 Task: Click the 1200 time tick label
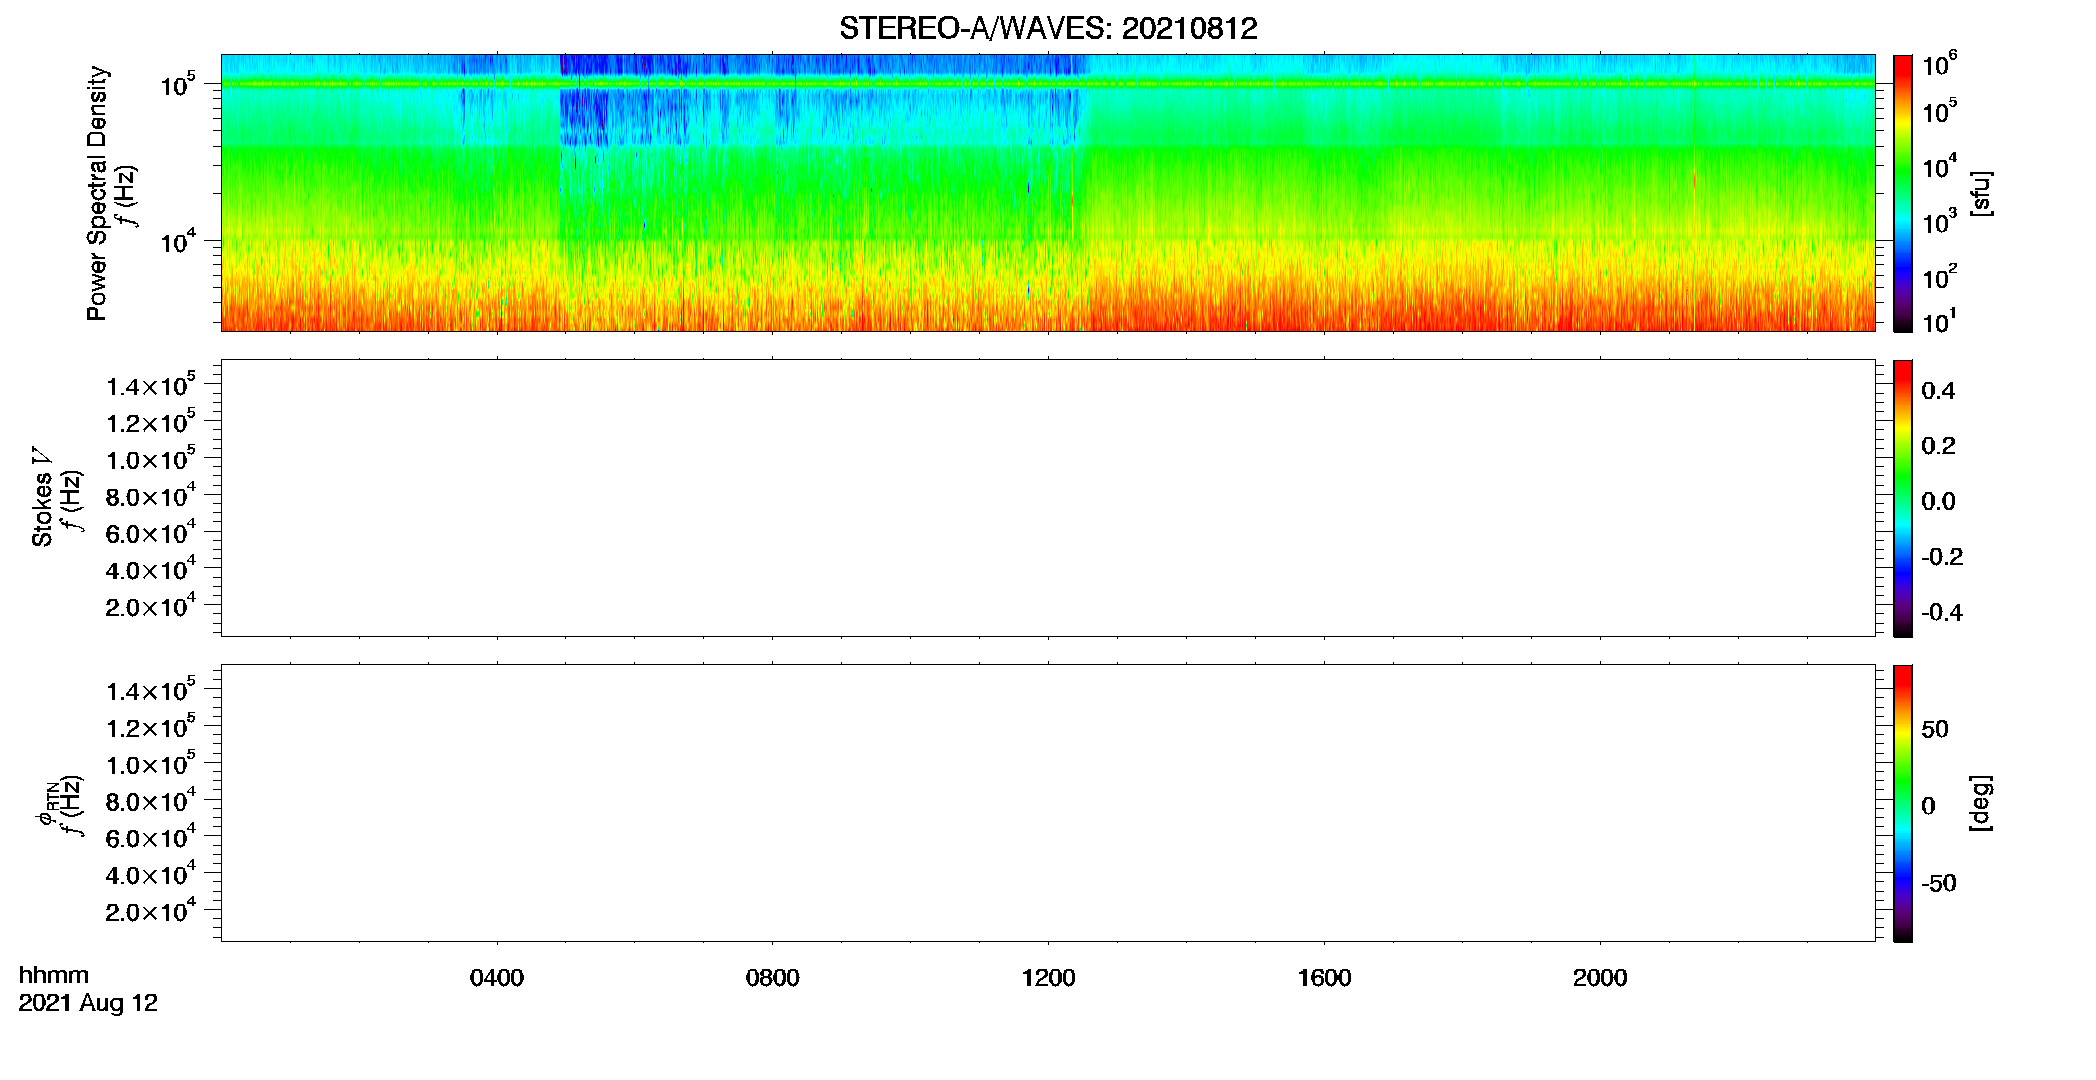[1048, 978]
